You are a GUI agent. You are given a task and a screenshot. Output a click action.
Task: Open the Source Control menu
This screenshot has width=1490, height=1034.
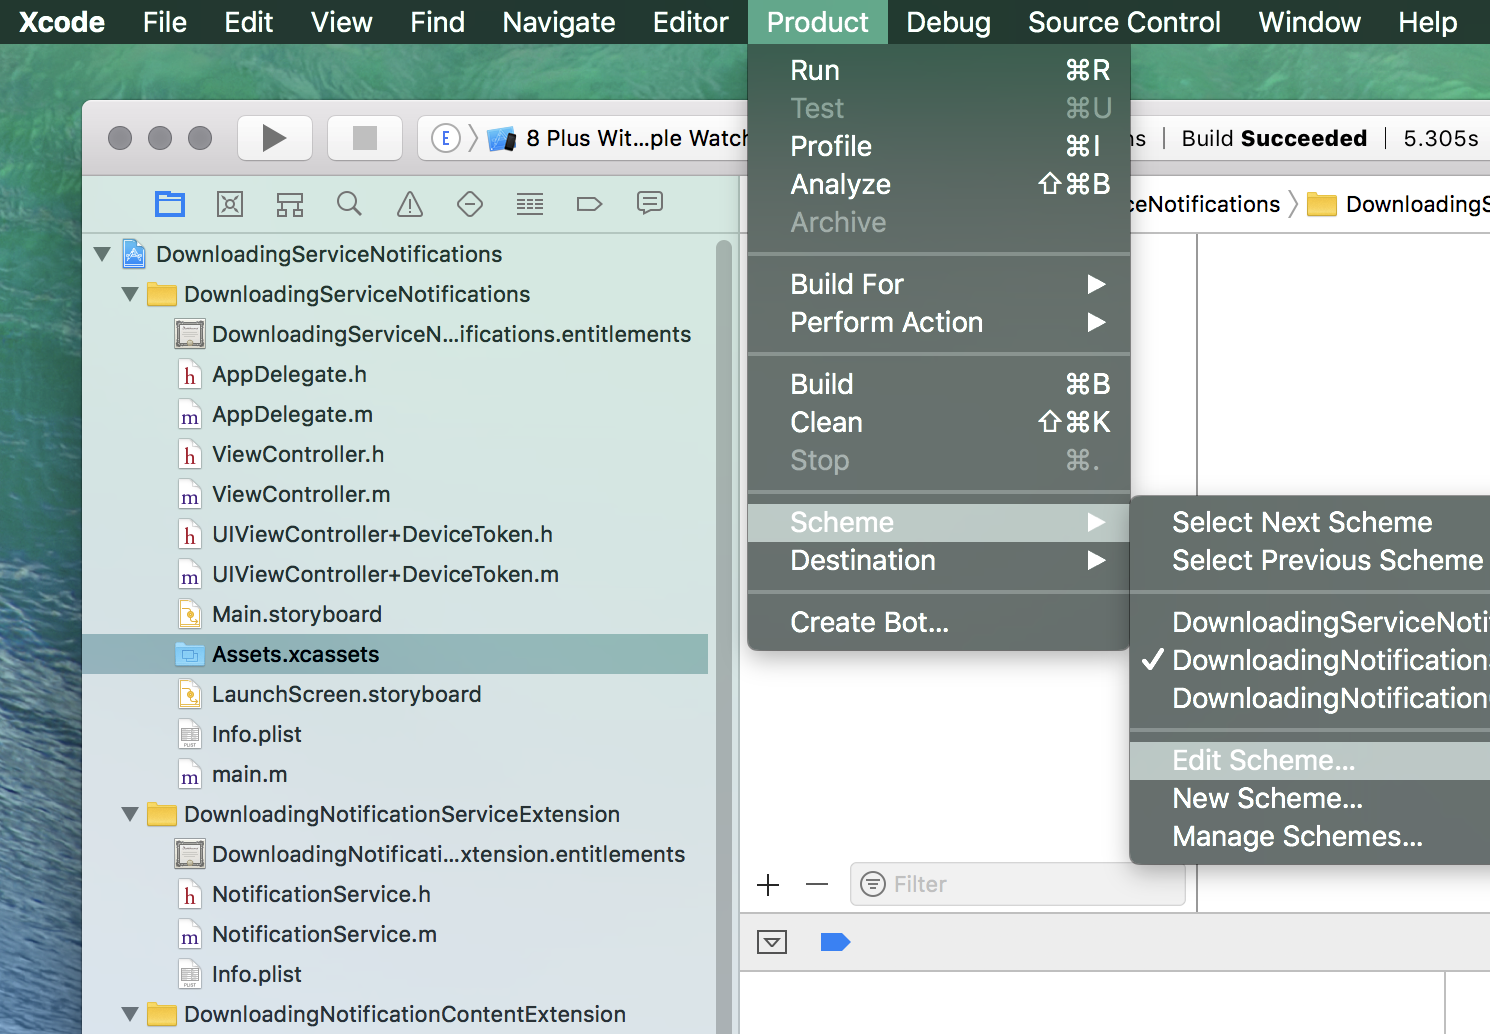coord(1124,22)
